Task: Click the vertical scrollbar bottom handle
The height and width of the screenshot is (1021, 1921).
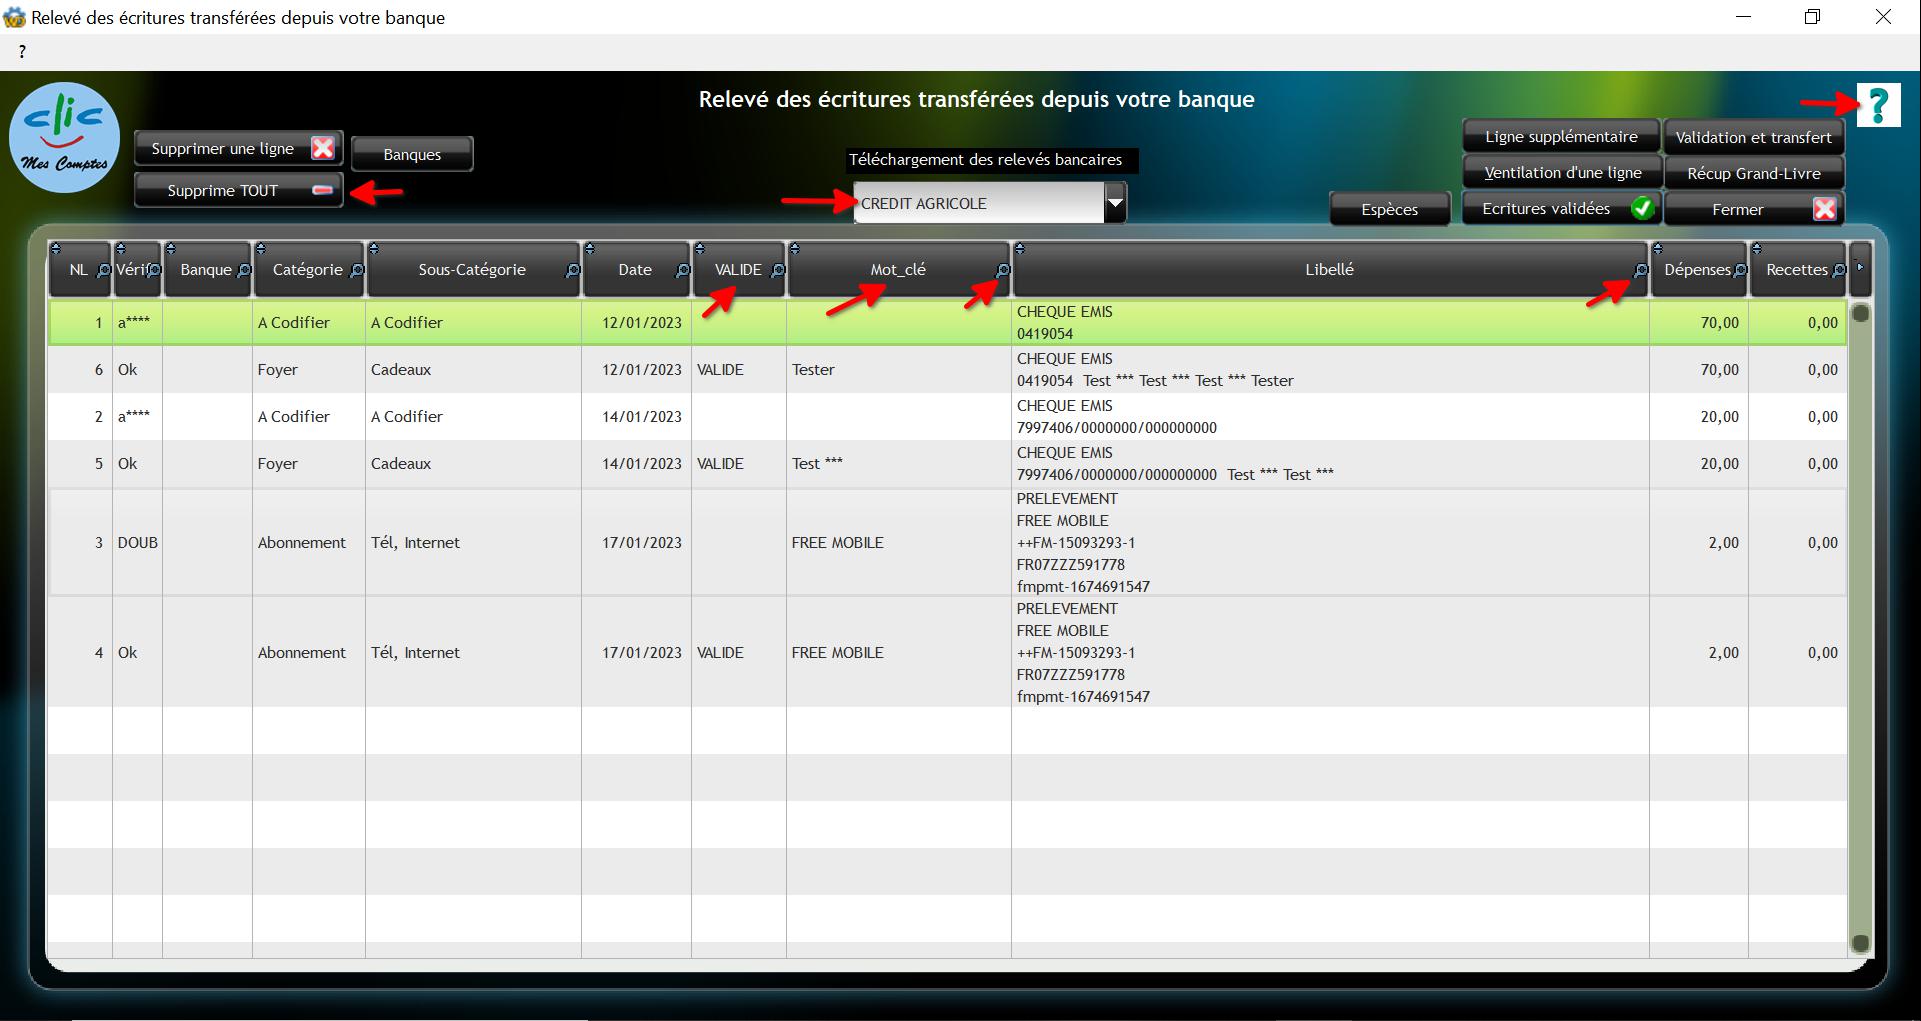Action: click(1860, 943)
